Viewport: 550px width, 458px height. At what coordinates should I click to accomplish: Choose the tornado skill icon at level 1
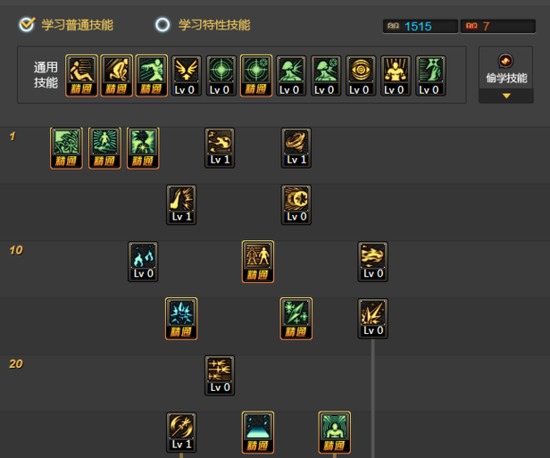(x=296, y=148)
